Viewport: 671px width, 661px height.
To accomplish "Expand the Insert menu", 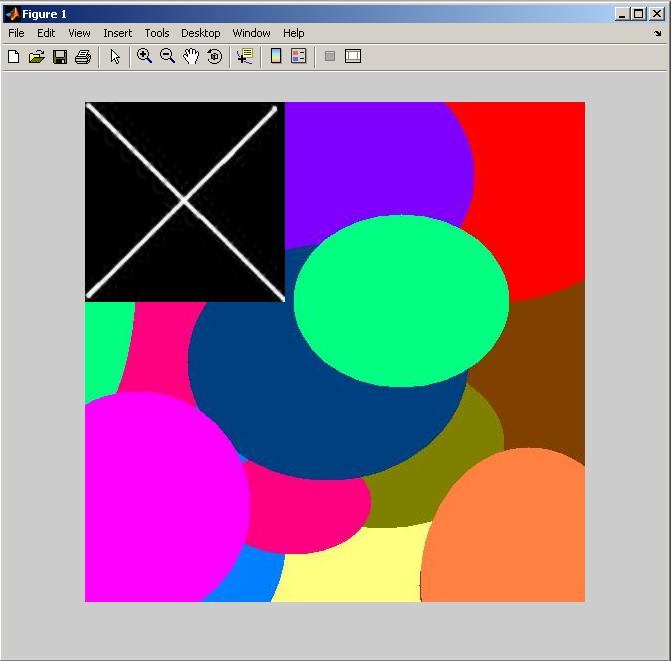I will pyautogui.click(x=118, y=33).
